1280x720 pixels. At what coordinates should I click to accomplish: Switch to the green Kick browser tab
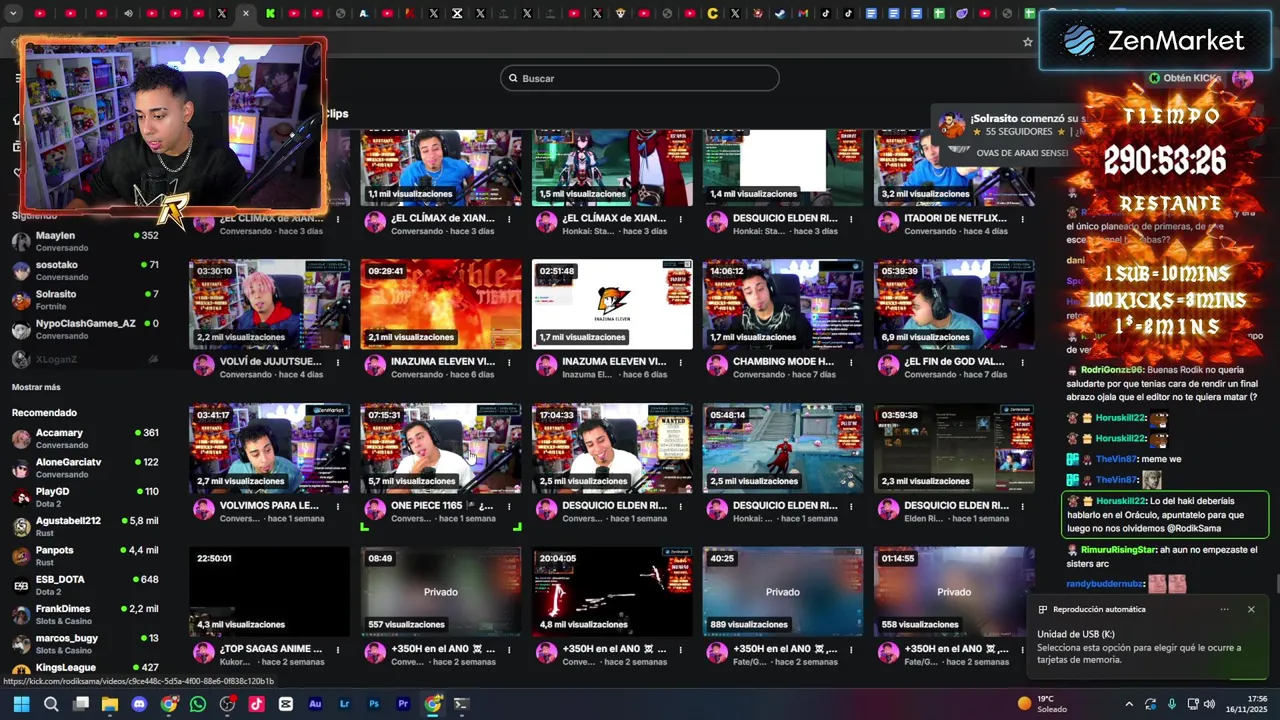pyautogui.click(x=271, y=14)
